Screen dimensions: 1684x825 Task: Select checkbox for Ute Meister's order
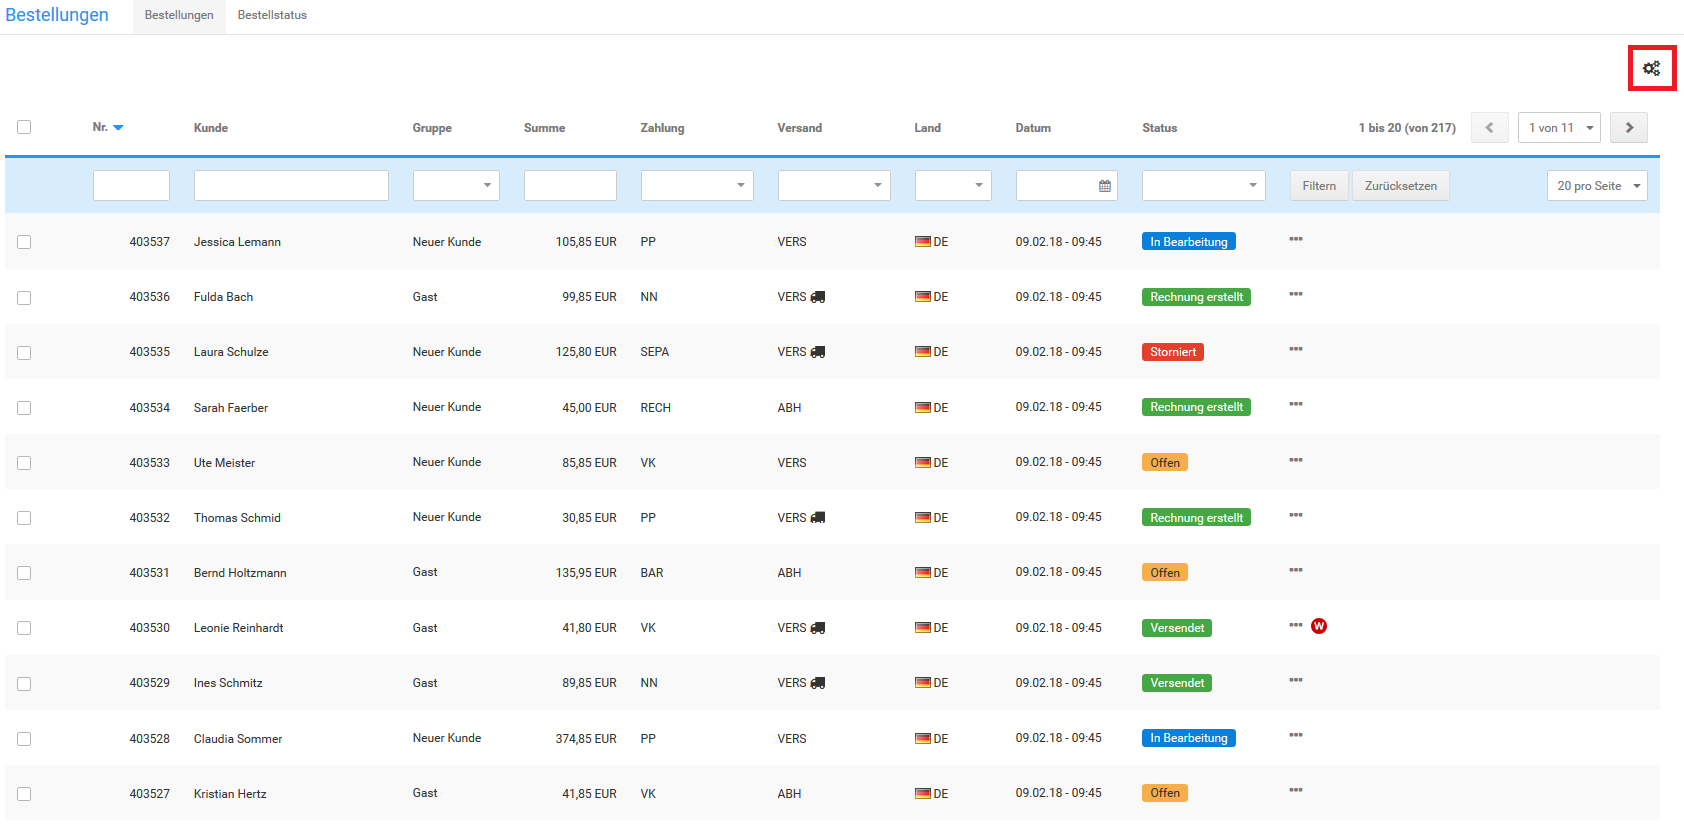click(x=24, y=463)
